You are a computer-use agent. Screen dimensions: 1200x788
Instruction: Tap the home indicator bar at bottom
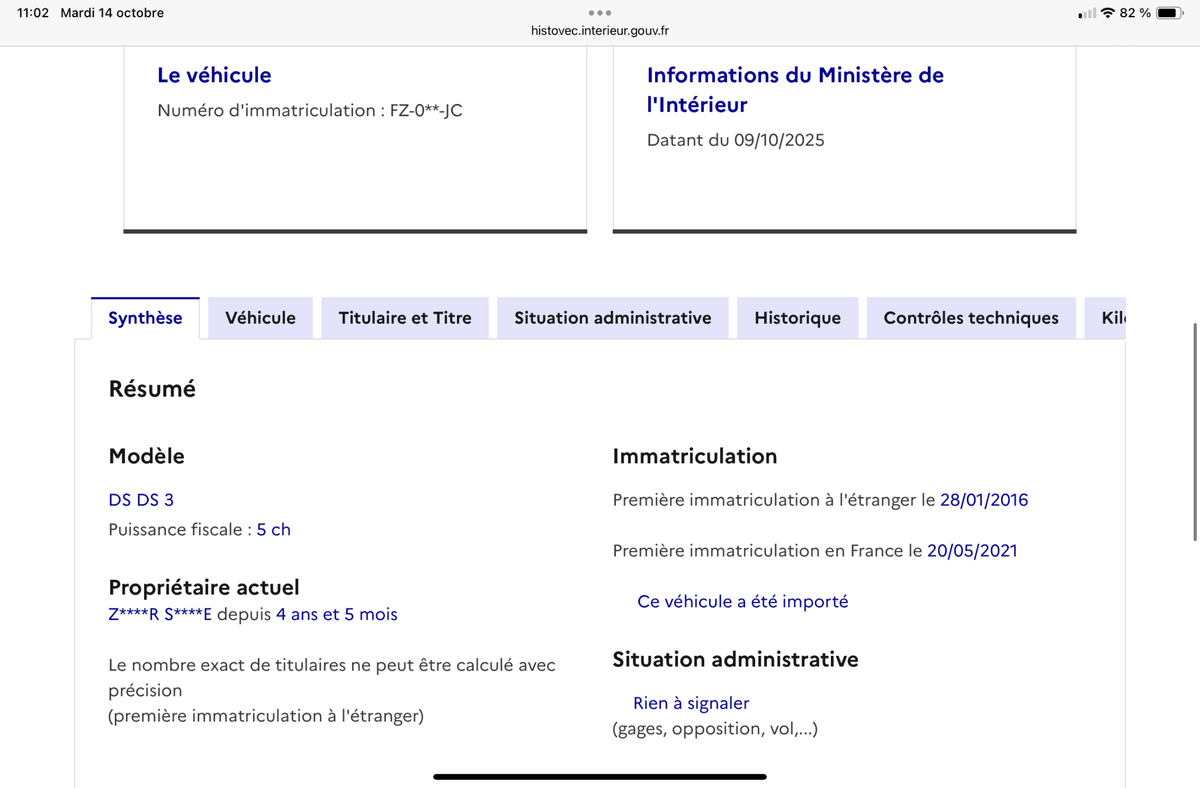coord(600,776)
